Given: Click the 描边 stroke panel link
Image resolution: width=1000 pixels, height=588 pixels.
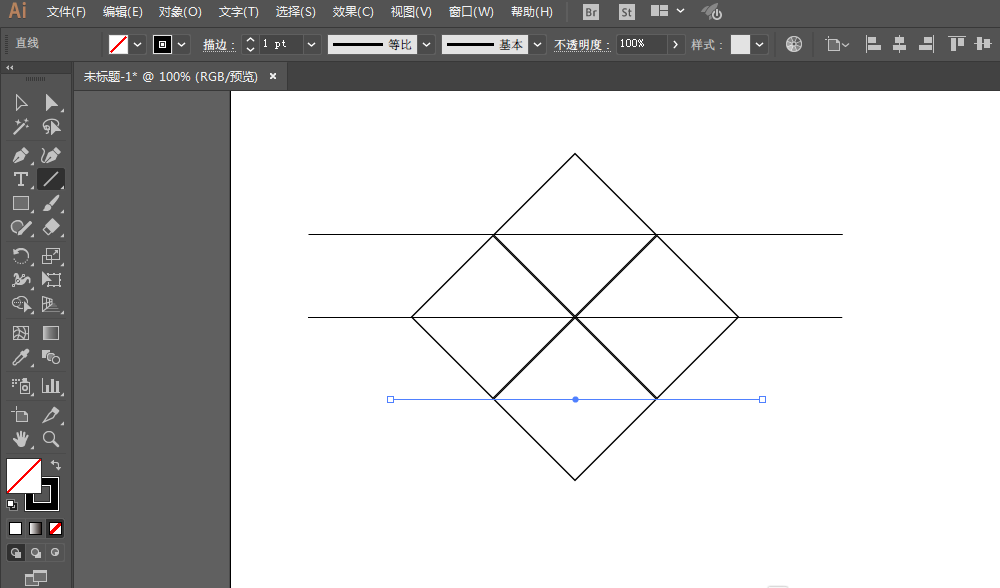Looking at the screenshot, I should pos(217,45).
